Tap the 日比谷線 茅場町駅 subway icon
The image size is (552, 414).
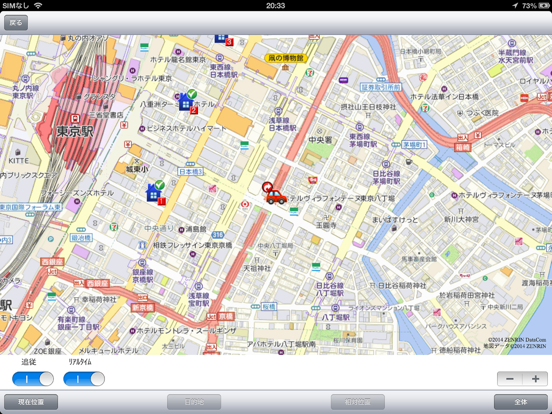click(x=386, y=164)
